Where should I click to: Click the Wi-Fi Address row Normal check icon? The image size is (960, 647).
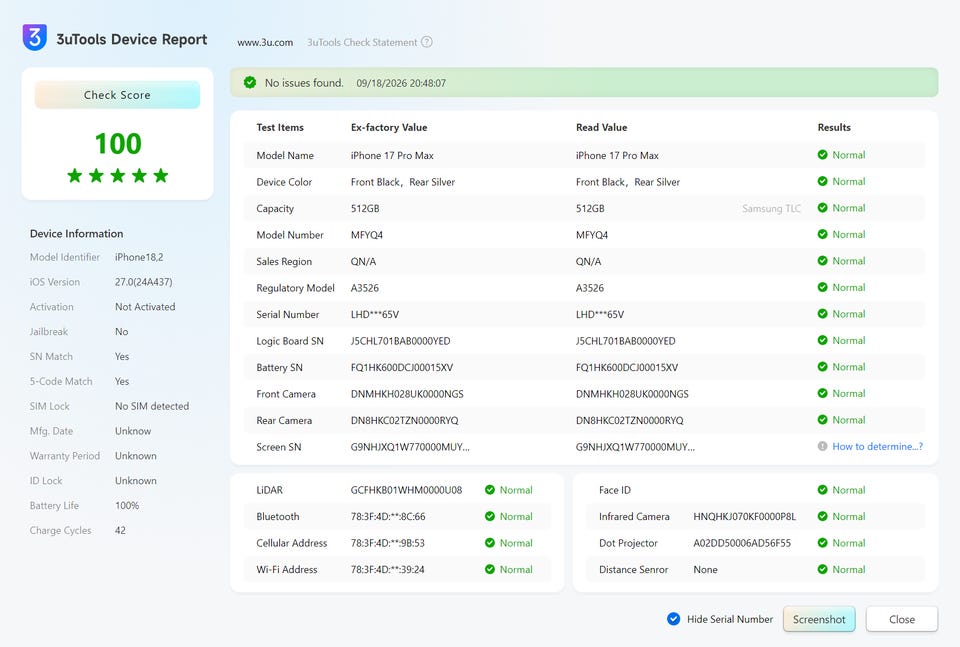tap(490, 569)
